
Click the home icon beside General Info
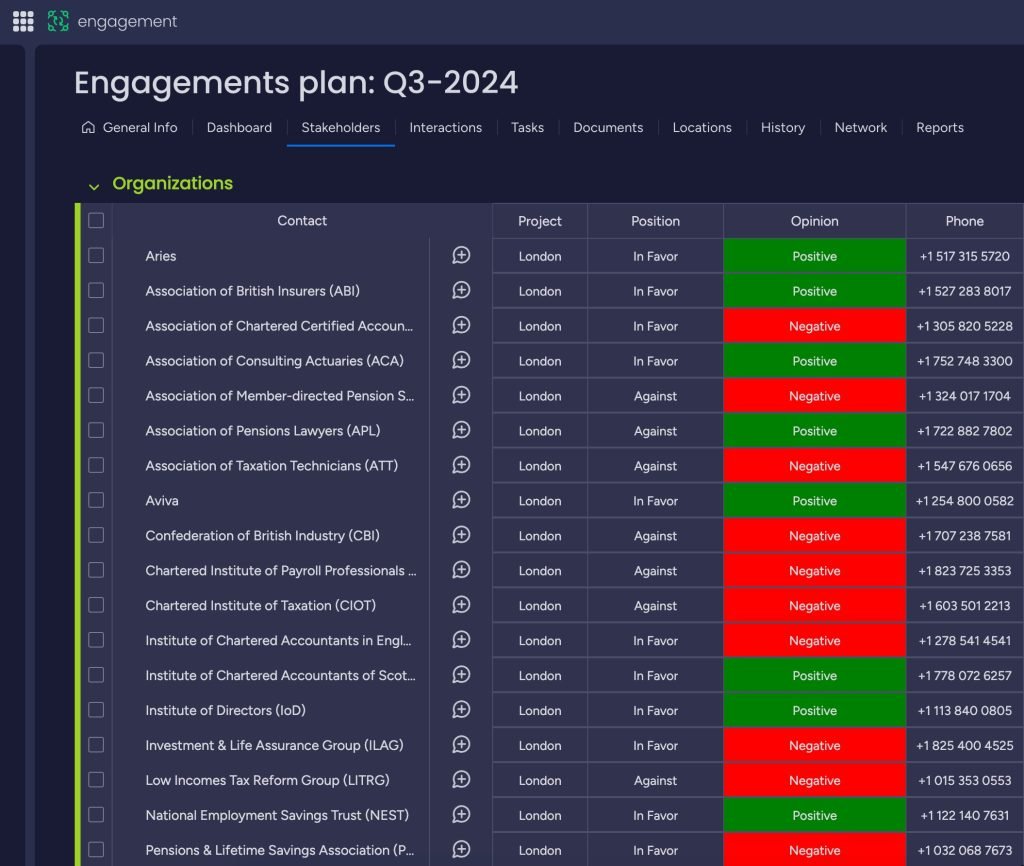click(88, 127)
